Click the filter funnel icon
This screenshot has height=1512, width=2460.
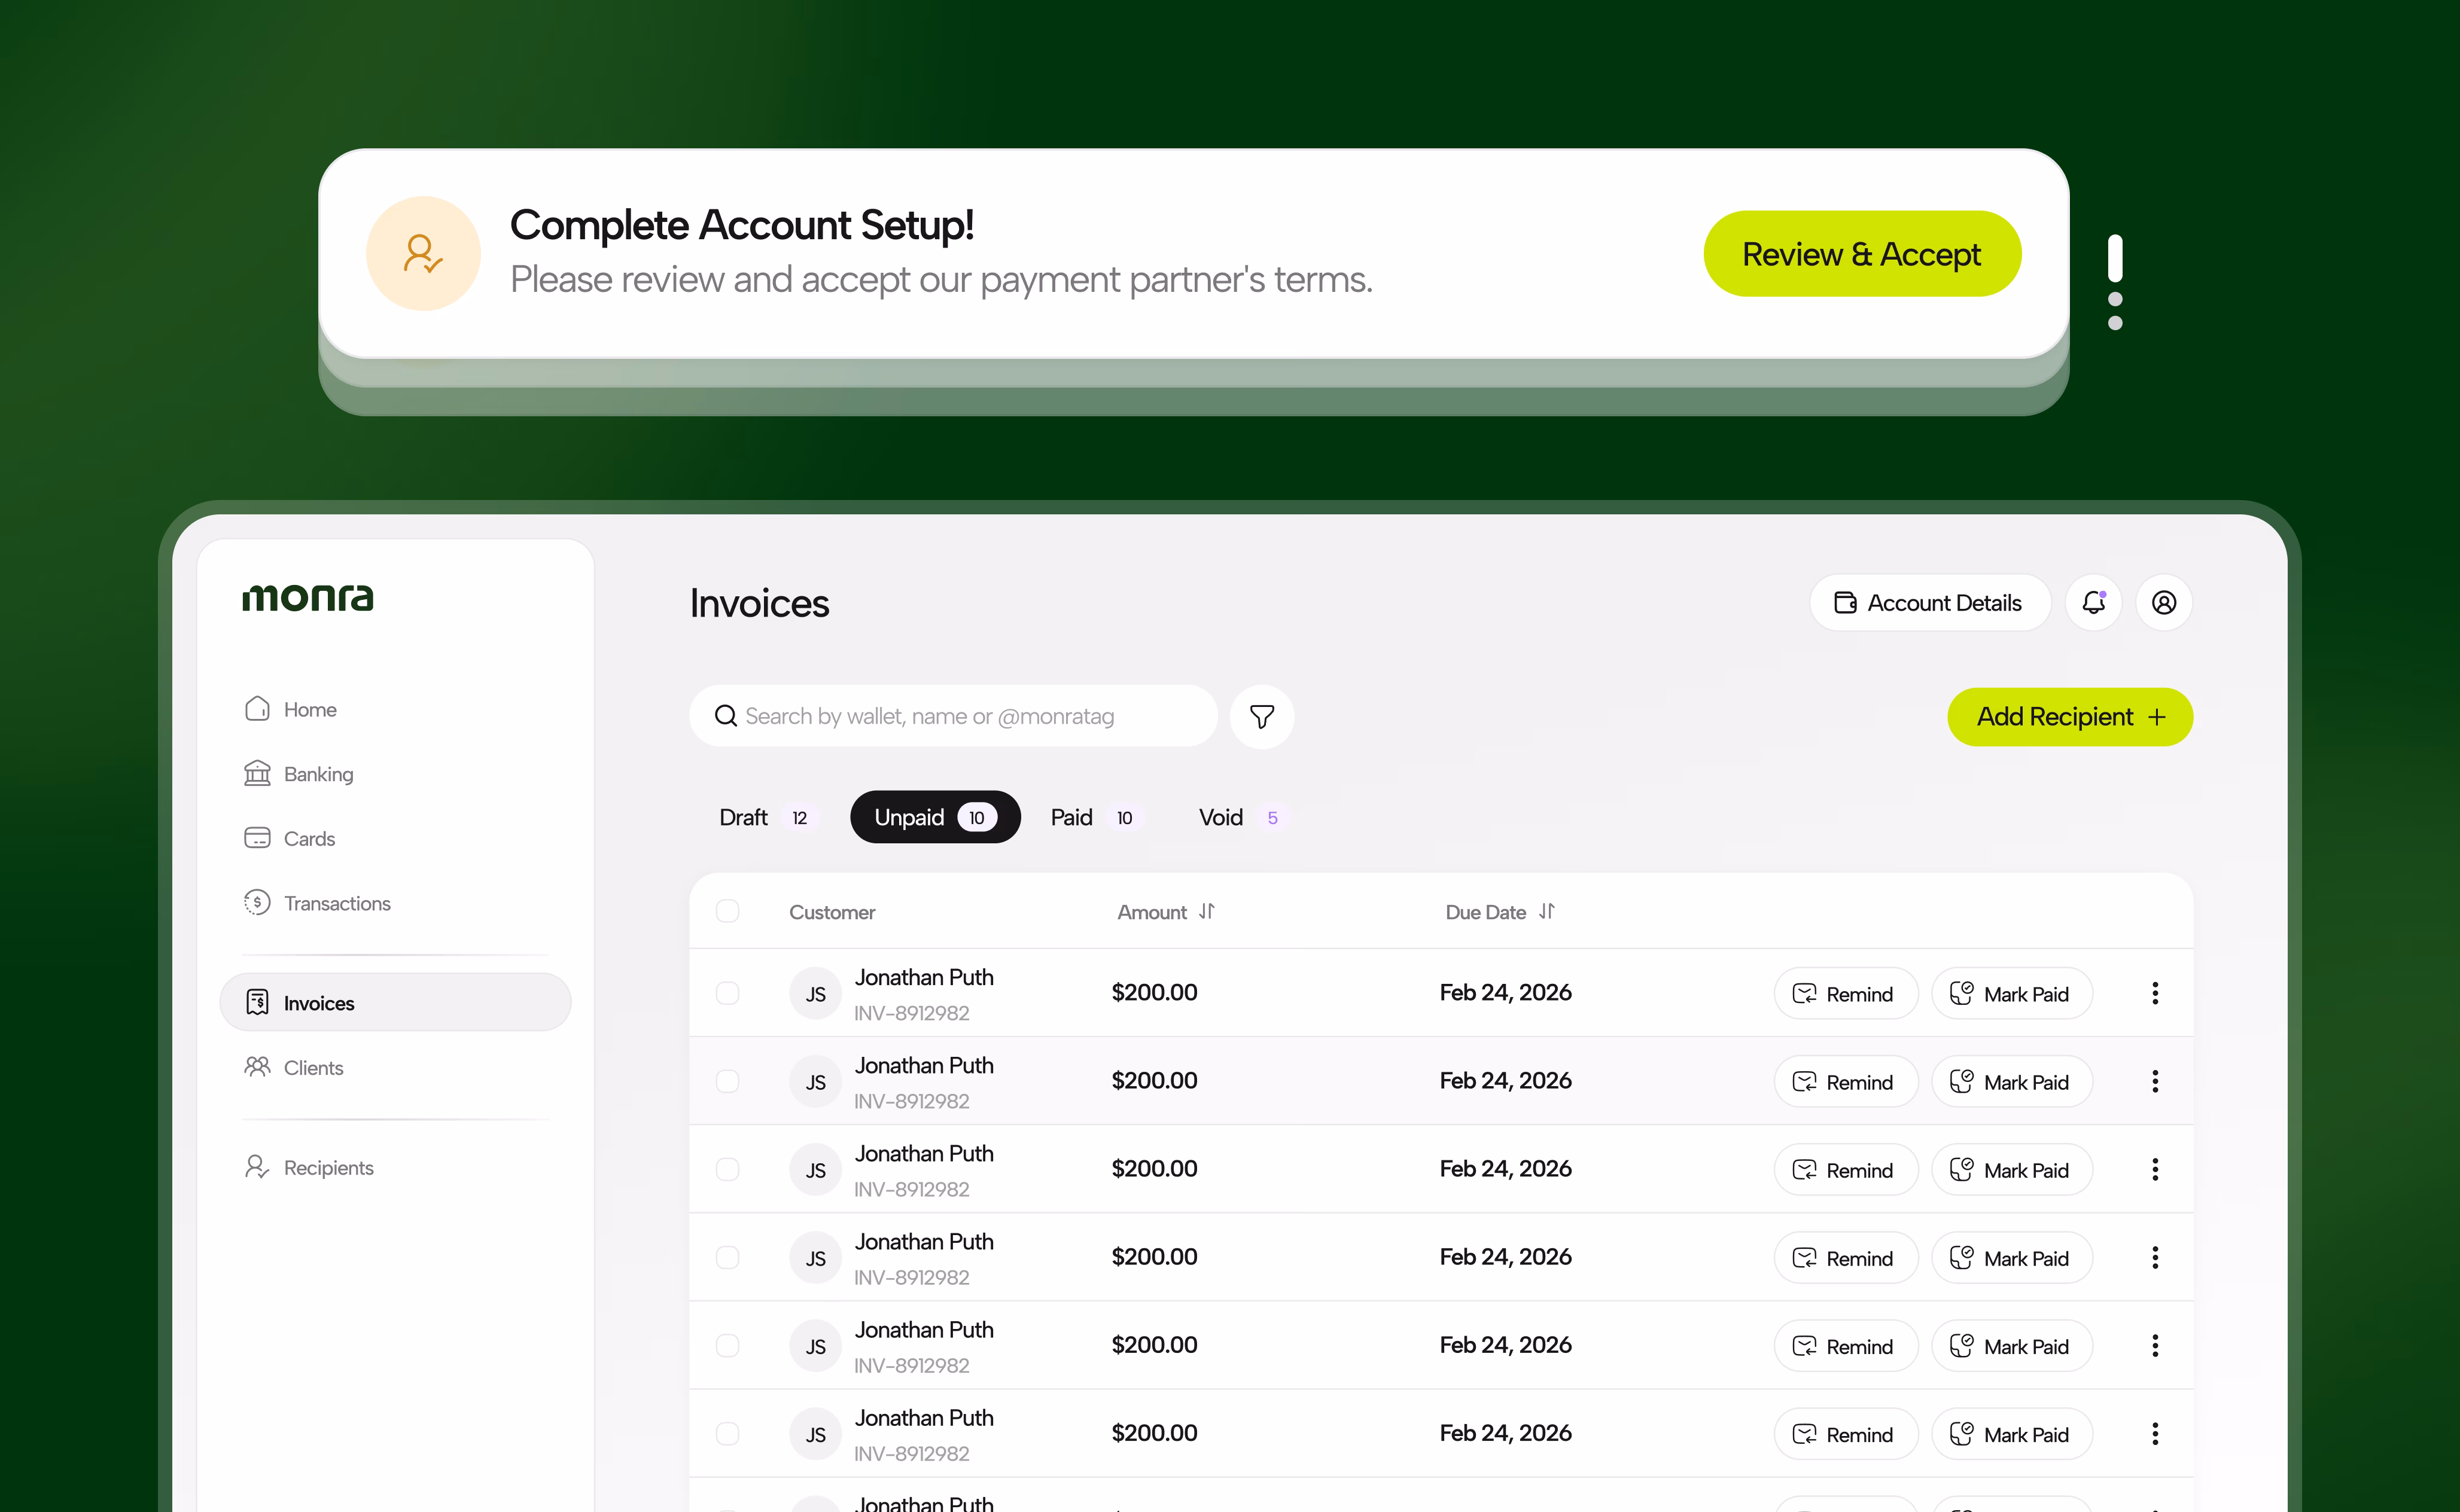tap(1262, 716)
